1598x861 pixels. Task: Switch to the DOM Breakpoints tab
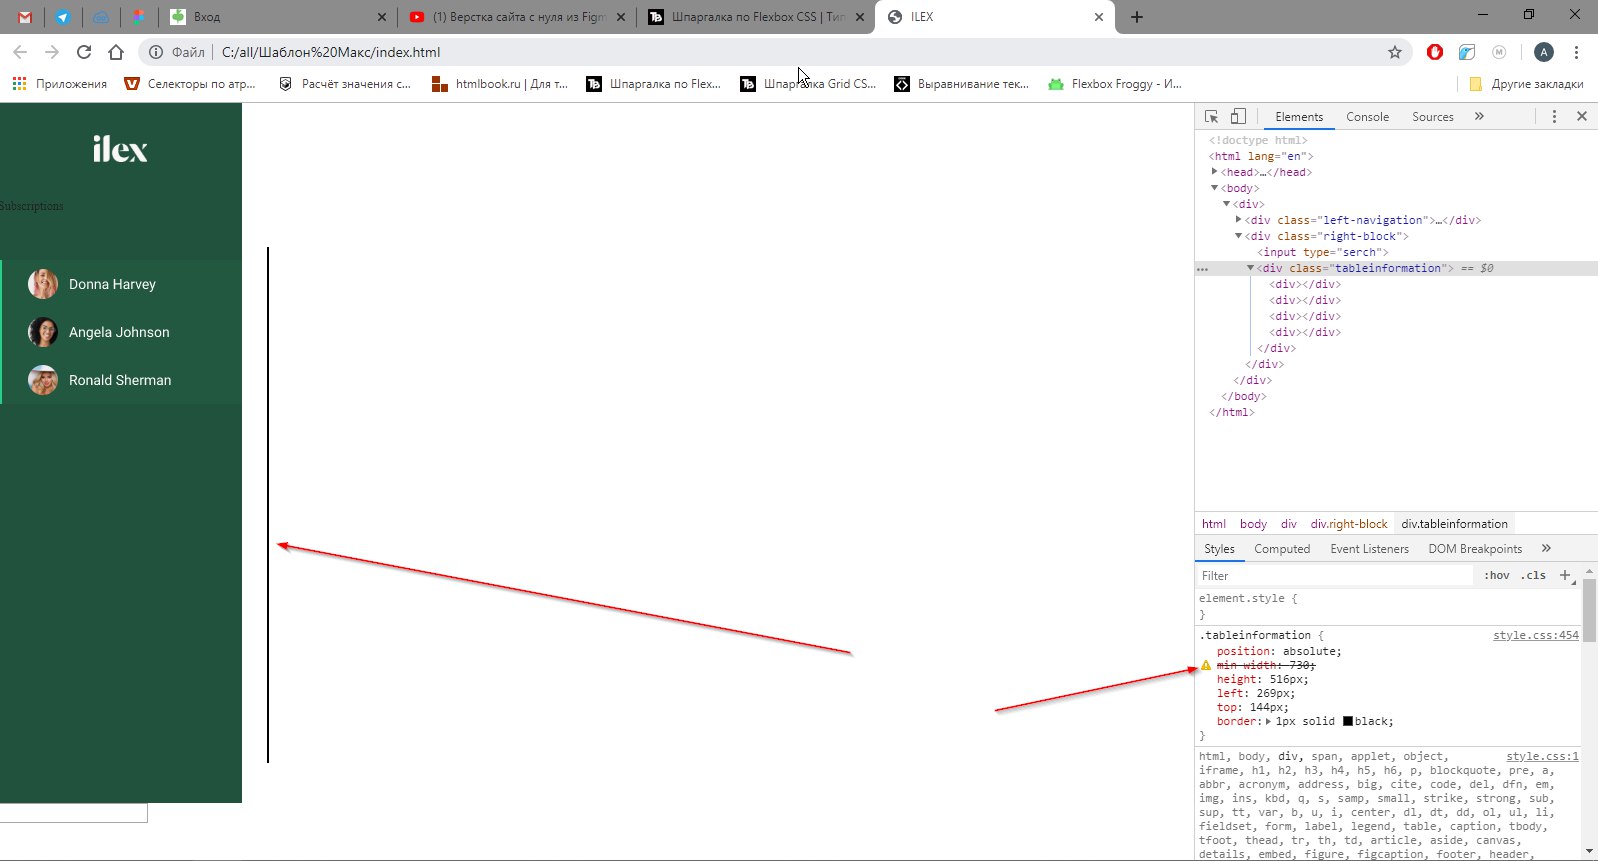pyautogui.click(x=1475, y=549)
